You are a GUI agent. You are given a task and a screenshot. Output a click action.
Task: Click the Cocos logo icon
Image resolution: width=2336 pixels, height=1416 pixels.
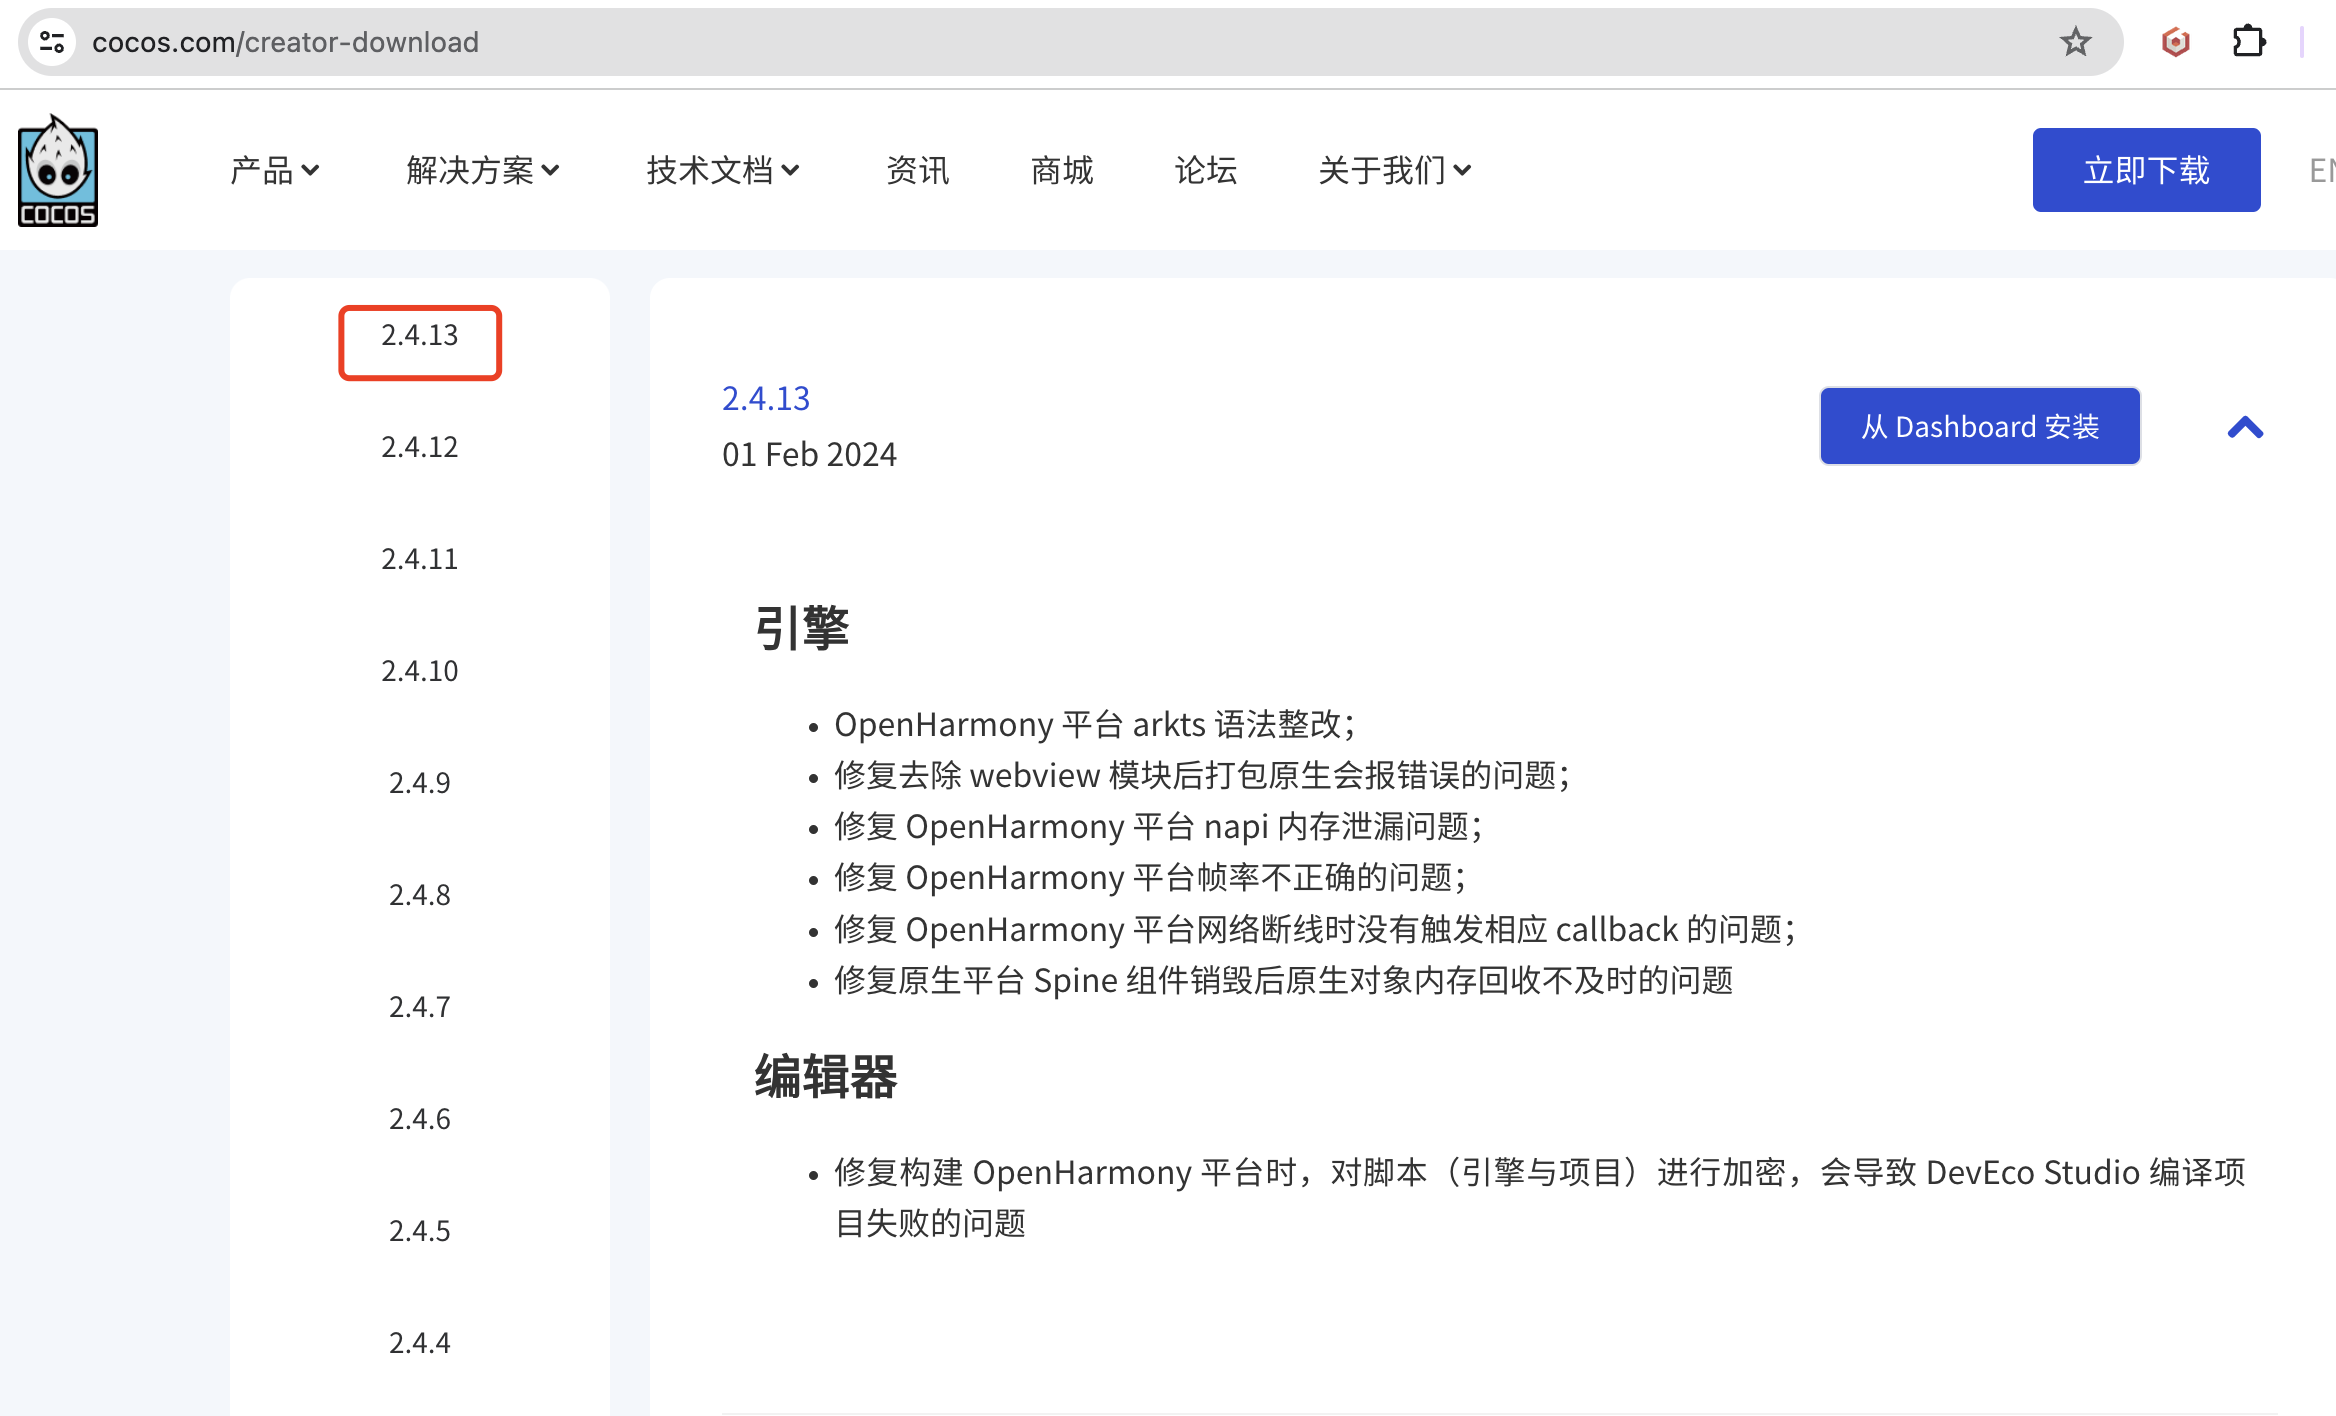coord(58,170)
